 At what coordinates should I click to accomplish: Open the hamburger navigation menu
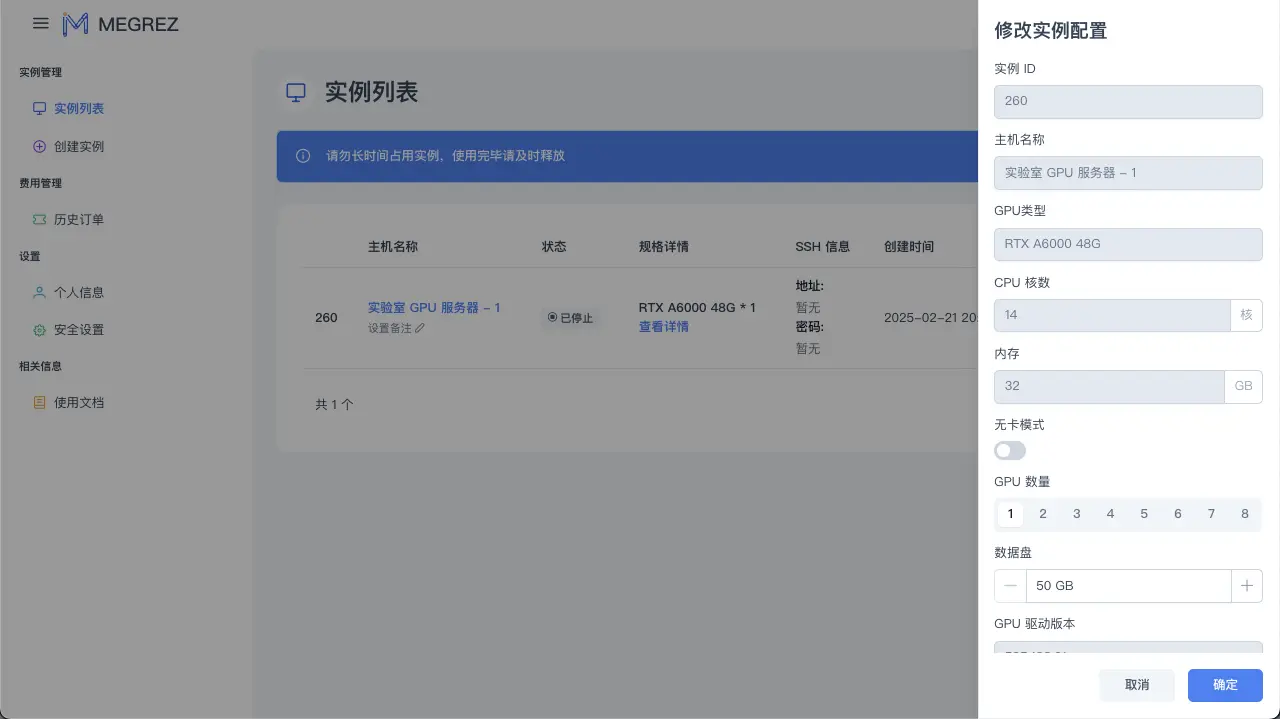(40, 24)
